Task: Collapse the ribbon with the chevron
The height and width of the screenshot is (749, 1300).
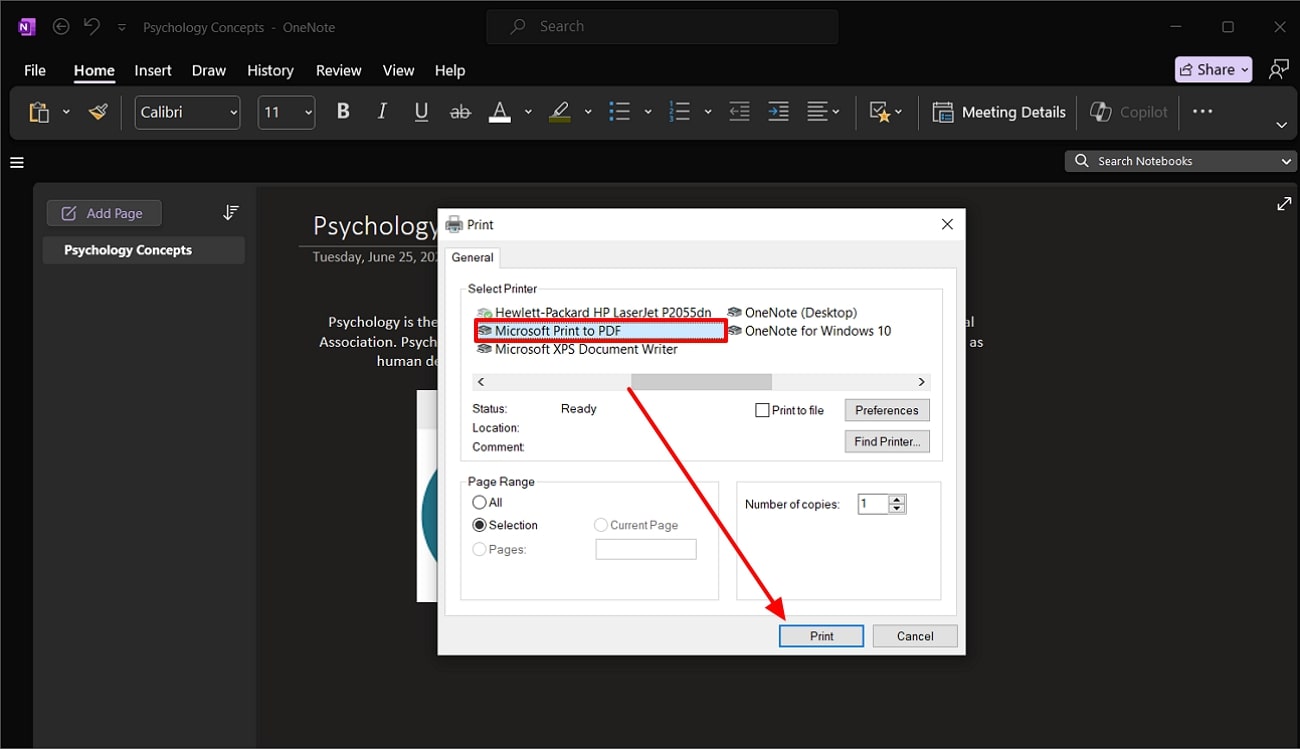Action: coord(1281,125)
